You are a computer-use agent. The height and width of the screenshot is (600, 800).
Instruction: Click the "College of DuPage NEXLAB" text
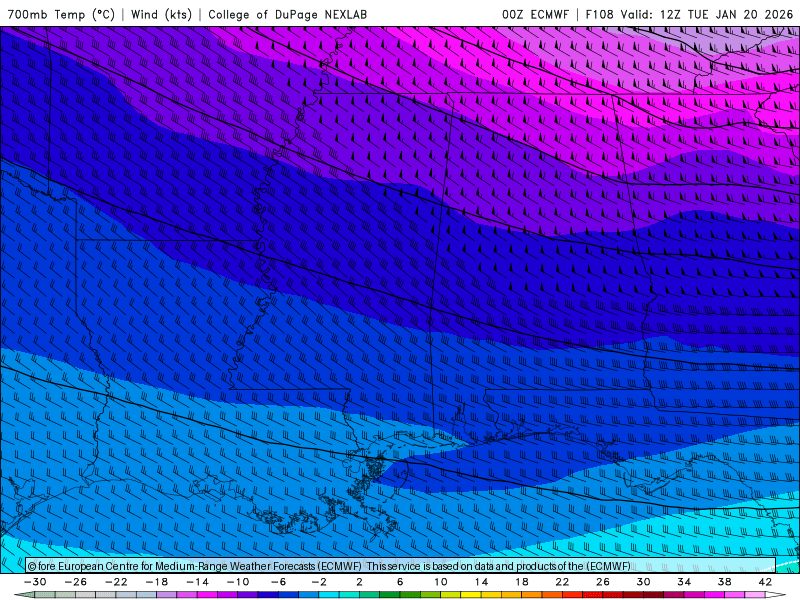pos(287,14)
